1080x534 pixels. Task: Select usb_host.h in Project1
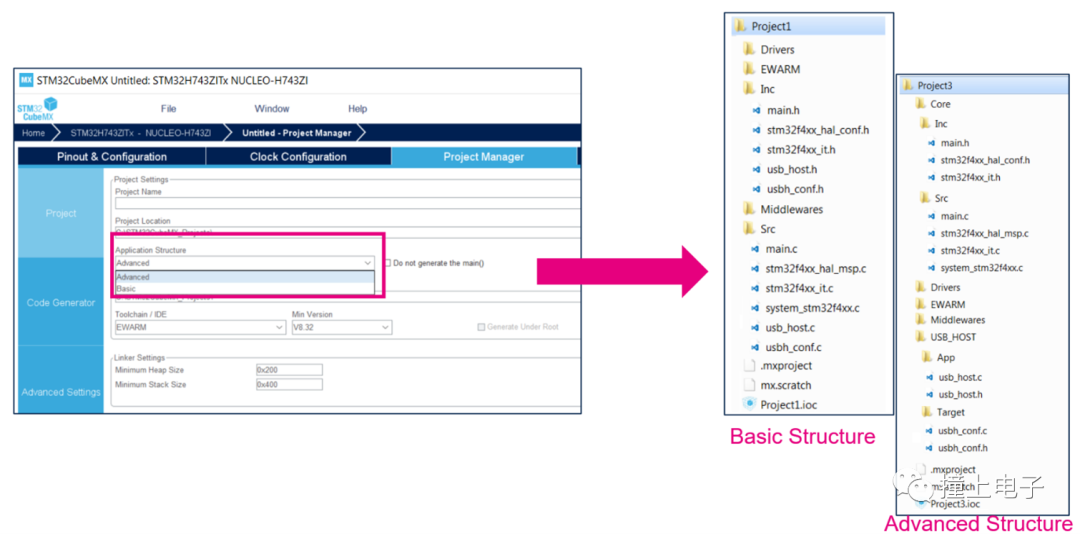click(791, 169)
